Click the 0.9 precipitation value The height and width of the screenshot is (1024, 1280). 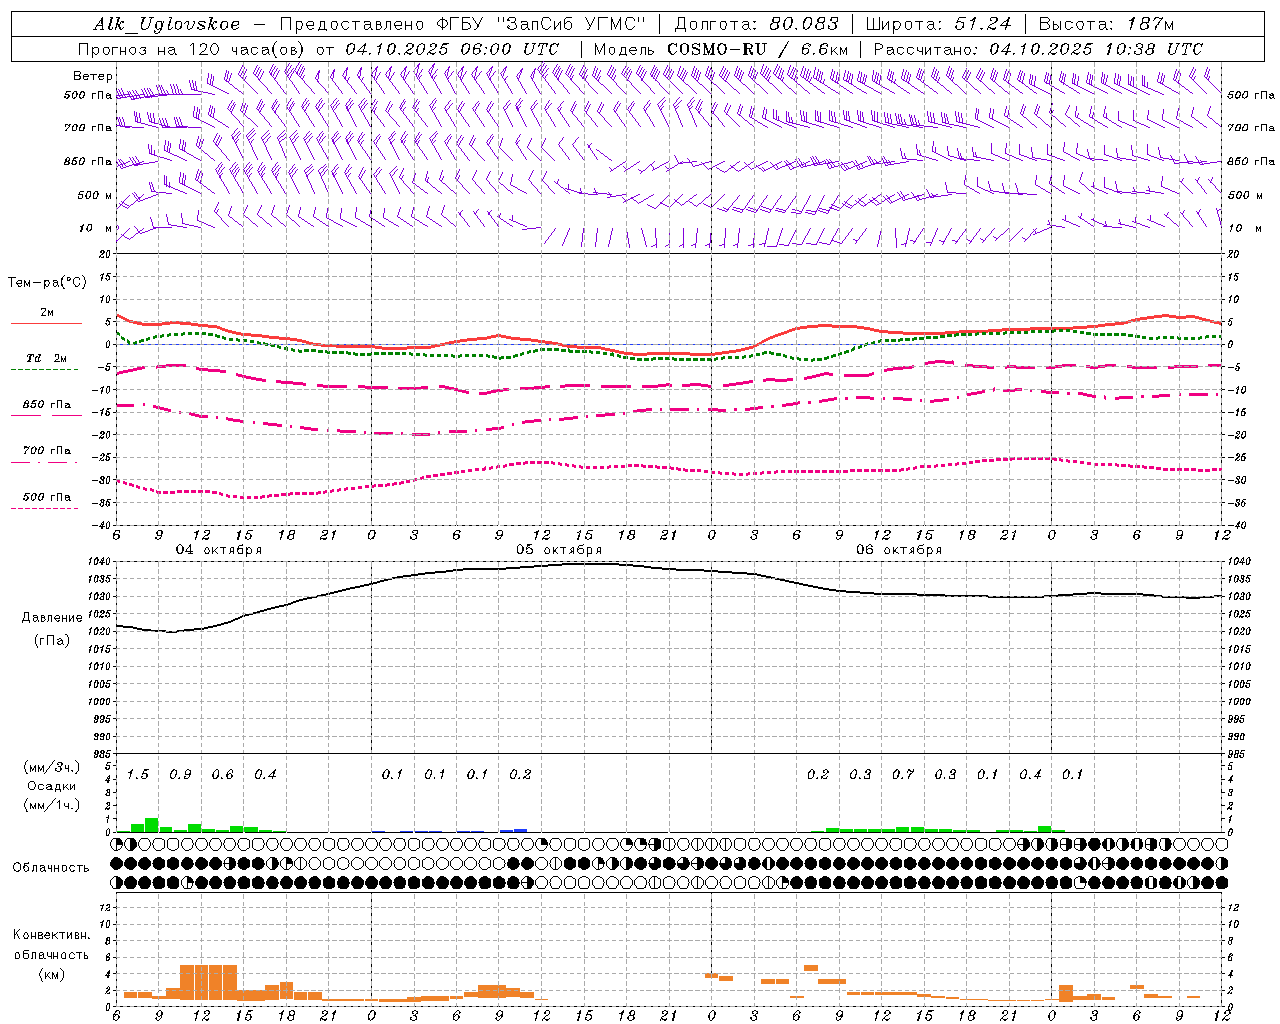point(180,775)
